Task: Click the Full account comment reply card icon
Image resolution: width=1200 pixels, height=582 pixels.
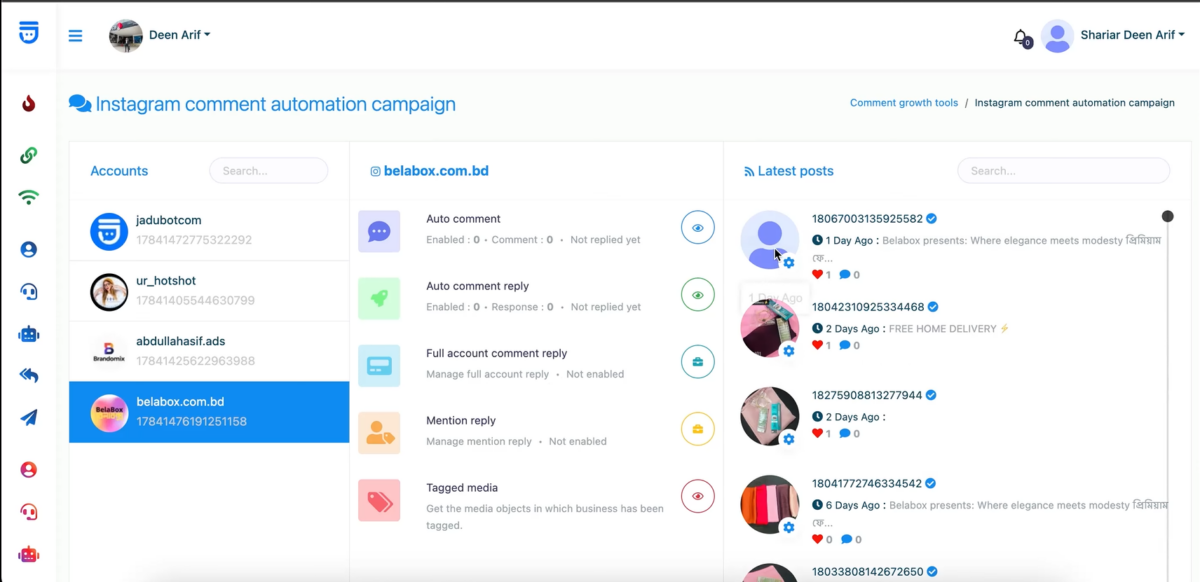Action: tap(379, 366)
